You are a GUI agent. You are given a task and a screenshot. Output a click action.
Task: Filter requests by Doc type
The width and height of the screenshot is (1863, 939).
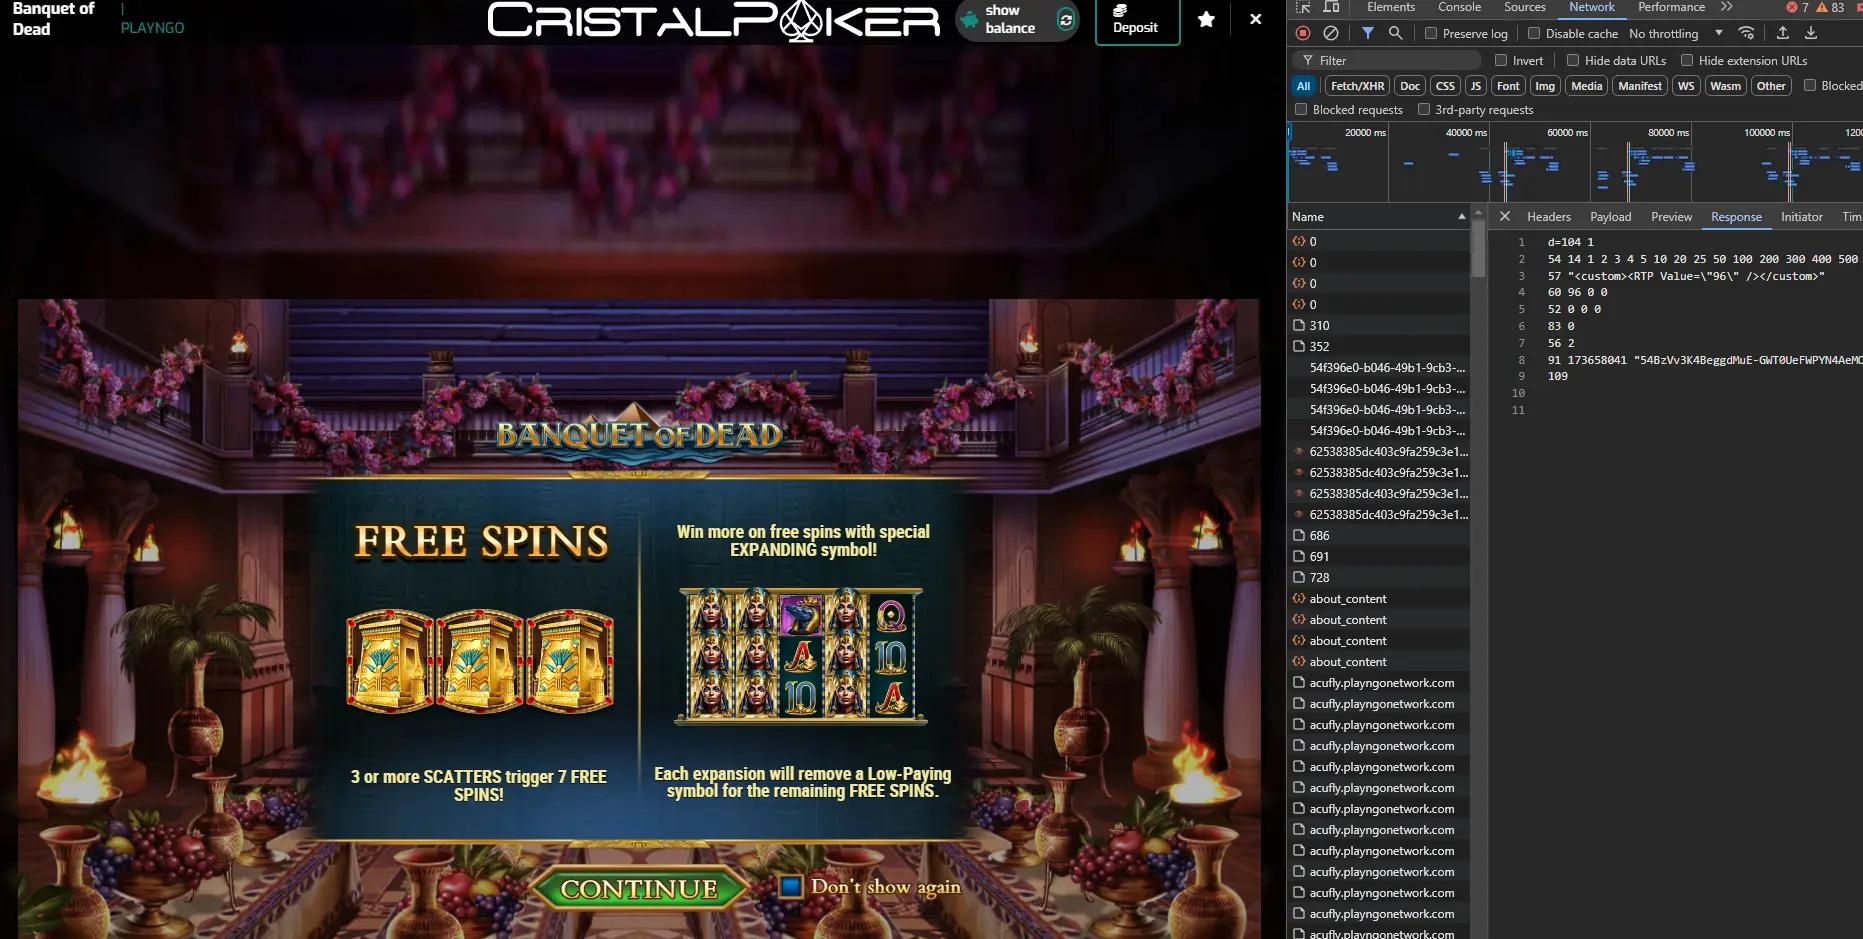[1410, 86]
